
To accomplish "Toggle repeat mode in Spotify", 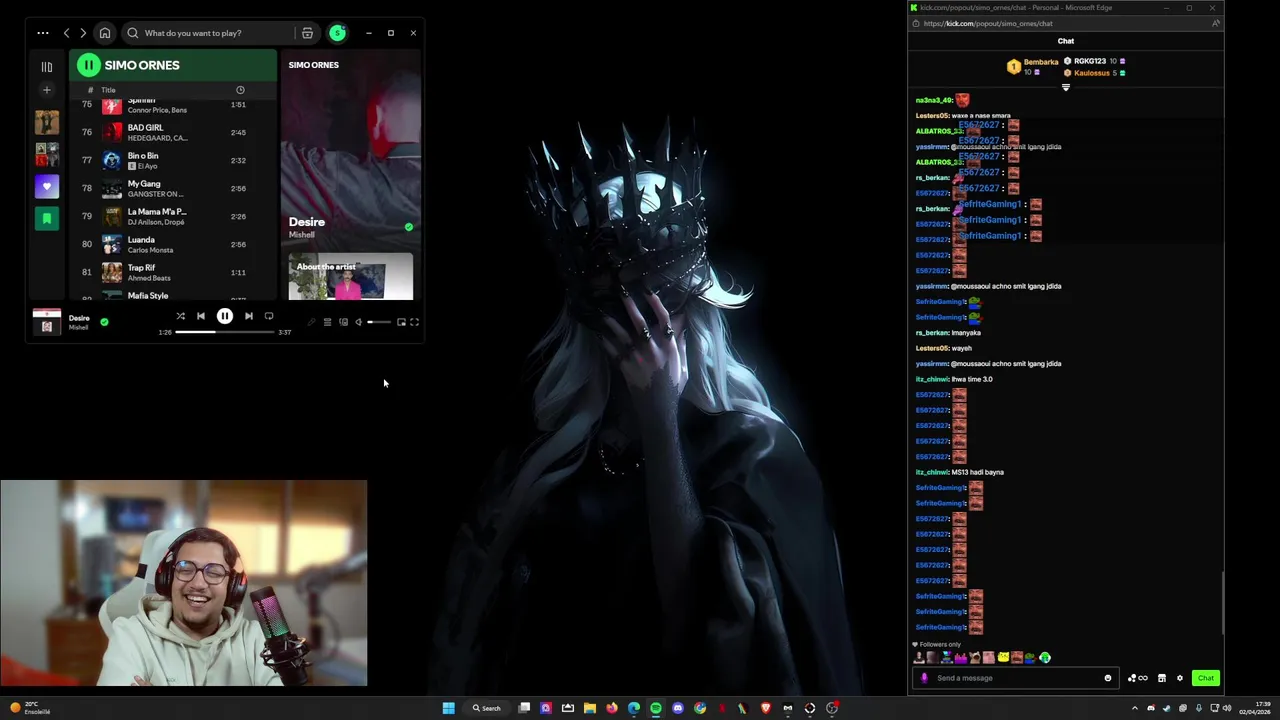I will [x=269, y=316].
